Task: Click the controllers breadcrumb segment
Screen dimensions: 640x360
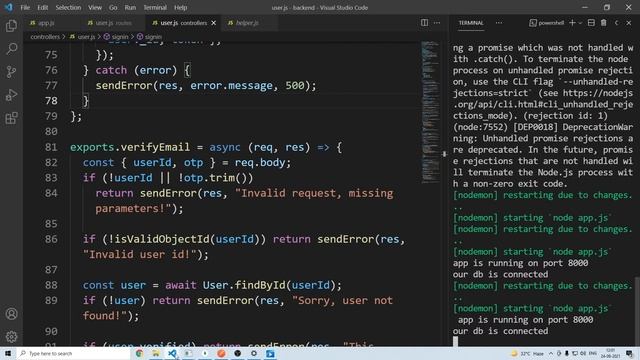Action: click(45, 37)
